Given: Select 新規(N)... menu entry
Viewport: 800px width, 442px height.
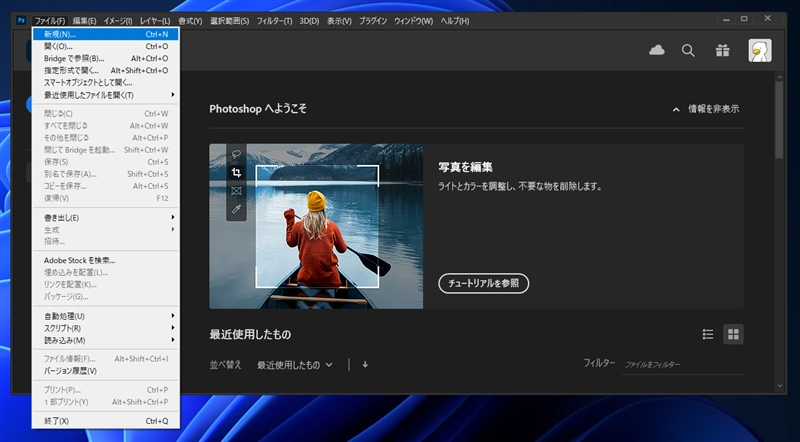Looking at the screenshot, I should click(106, 34).
